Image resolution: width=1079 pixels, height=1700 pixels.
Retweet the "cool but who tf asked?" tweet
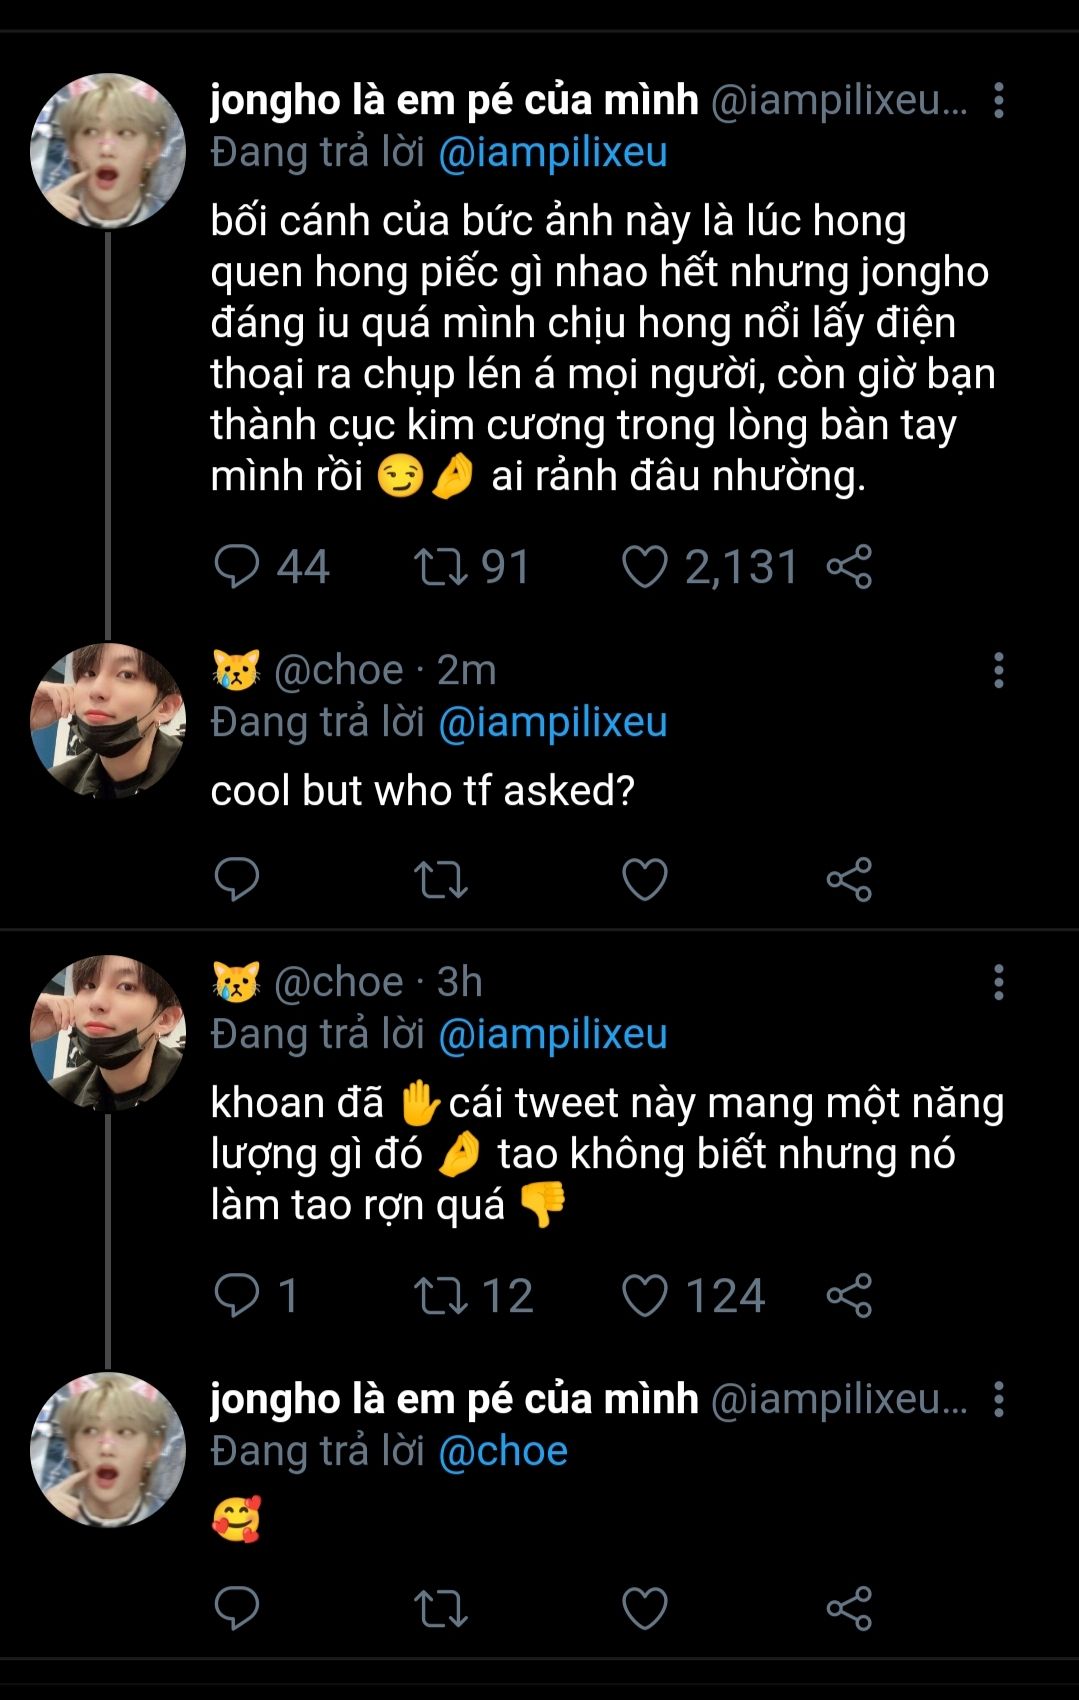441,879
